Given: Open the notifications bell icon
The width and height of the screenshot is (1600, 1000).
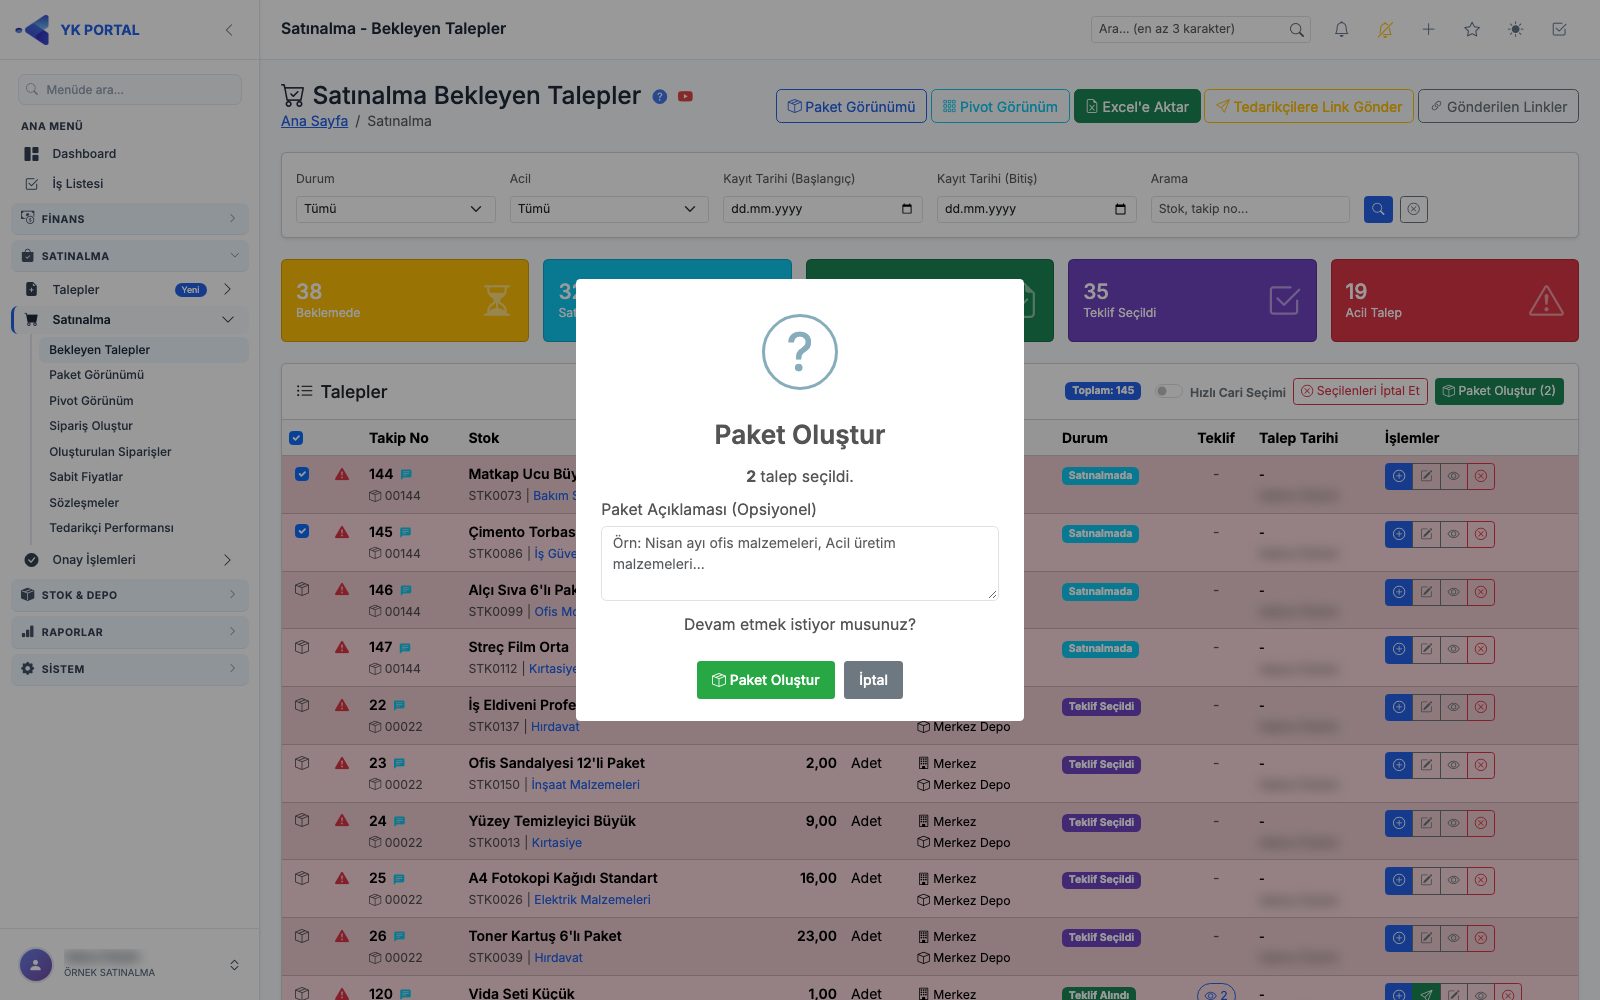Looking at the screenshot, I should coord(1341,30).
